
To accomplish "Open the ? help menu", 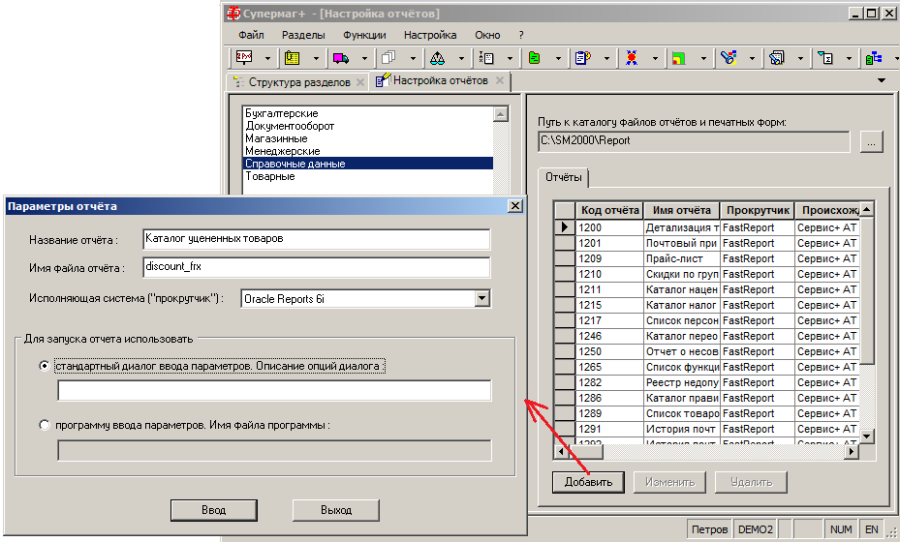I will click(x=521, y=35).
